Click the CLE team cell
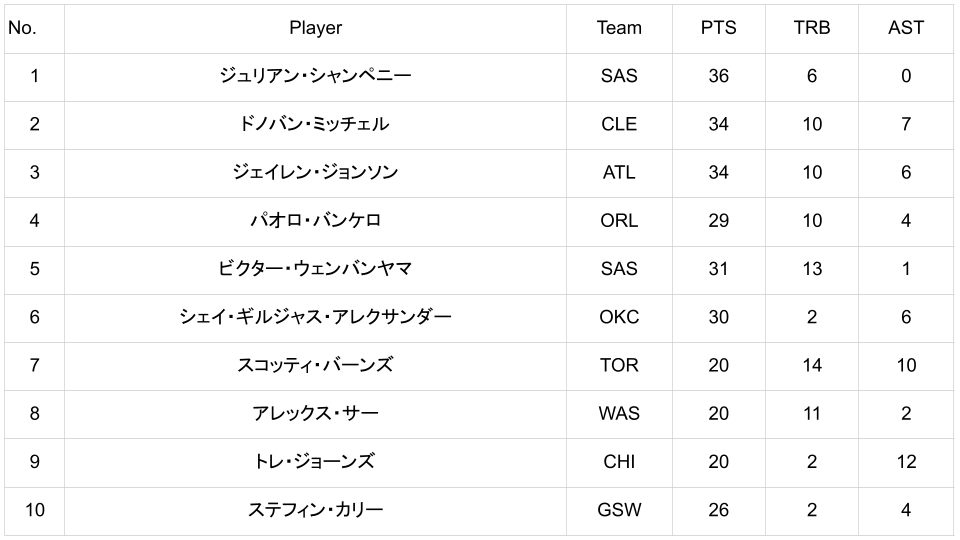 click(x=619, y=124)
